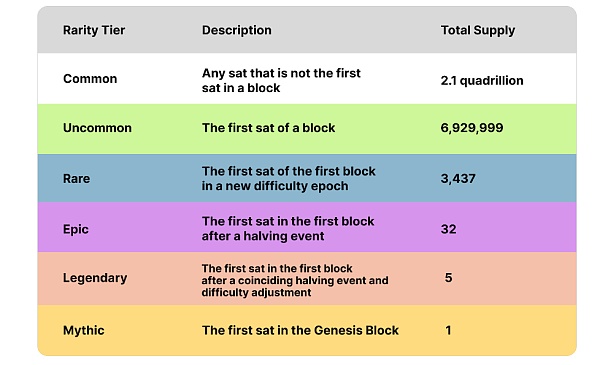Click the new difficulty epoch description
The height and width of the screenshot is (365, 600).
[x=289, y=179]
